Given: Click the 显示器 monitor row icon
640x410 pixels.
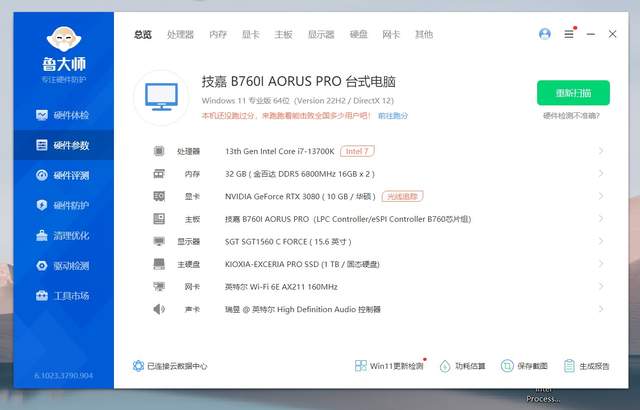Looking at the screenshot, I should pyautogui.click(x=159, y=242).
